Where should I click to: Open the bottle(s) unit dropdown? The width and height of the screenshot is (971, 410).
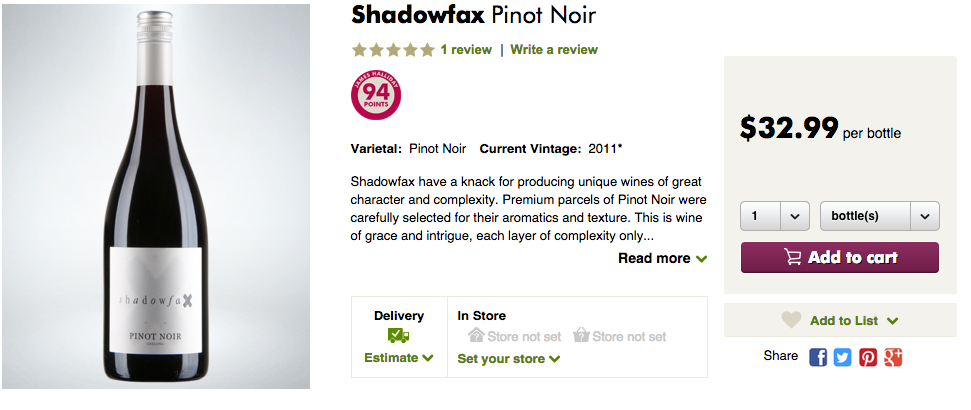click(879, 216)
